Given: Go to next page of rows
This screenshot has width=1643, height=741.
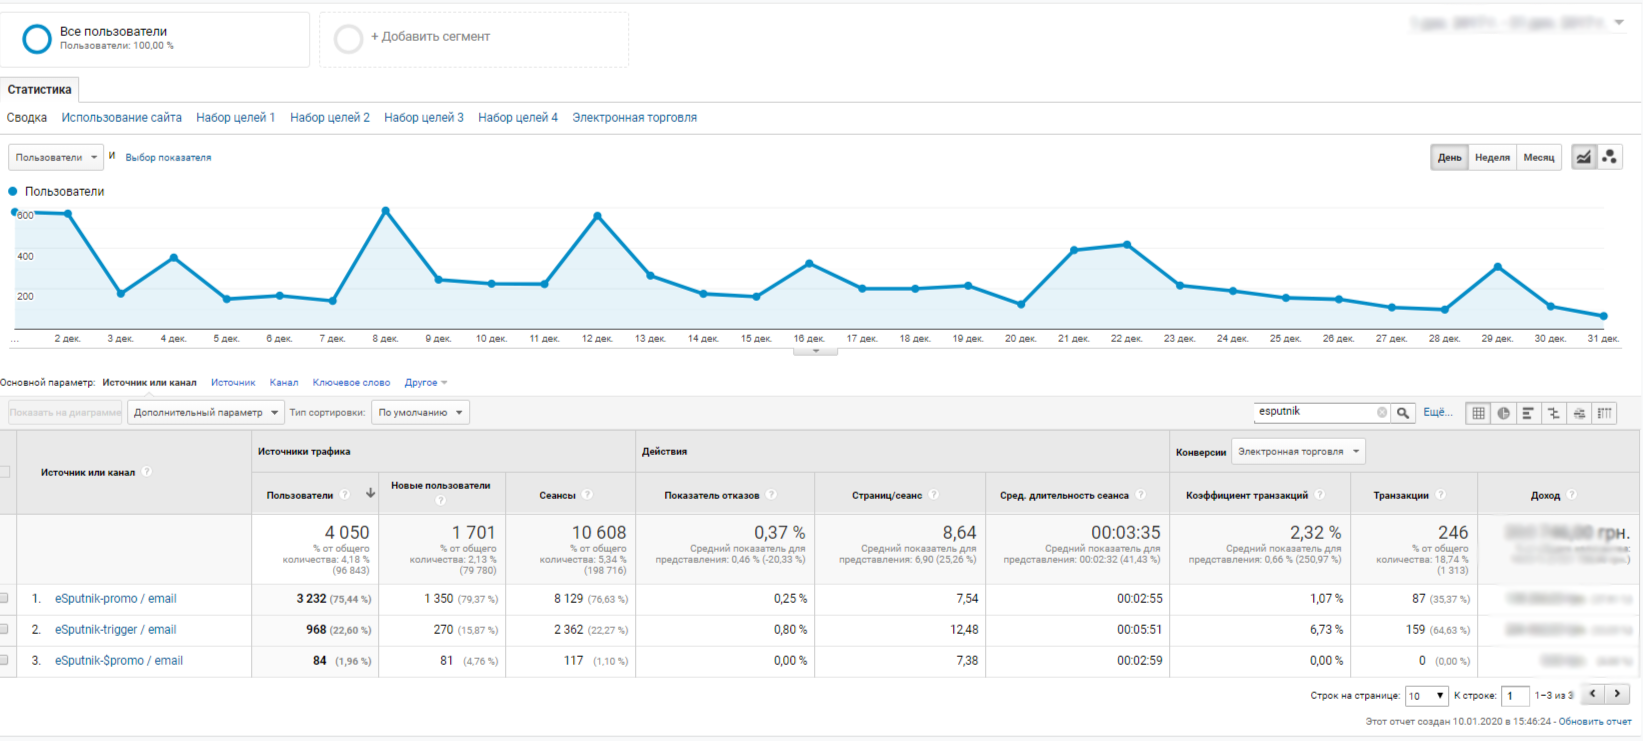Looking at the screenshot, I should (1617, 694).
